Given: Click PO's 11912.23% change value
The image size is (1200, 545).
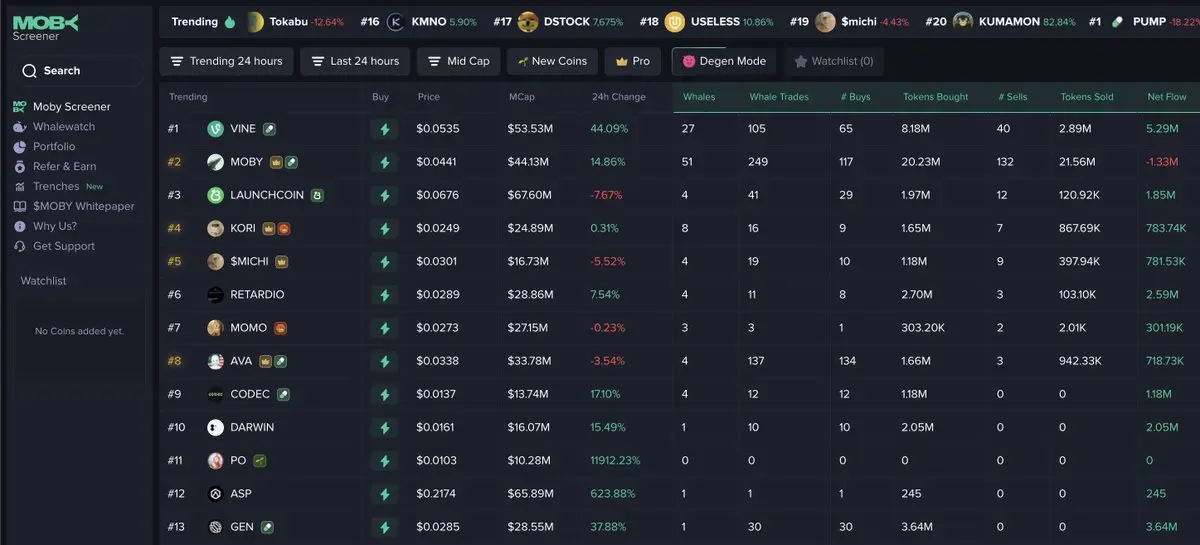Looking at the screenshot, I should pos(616,461).
